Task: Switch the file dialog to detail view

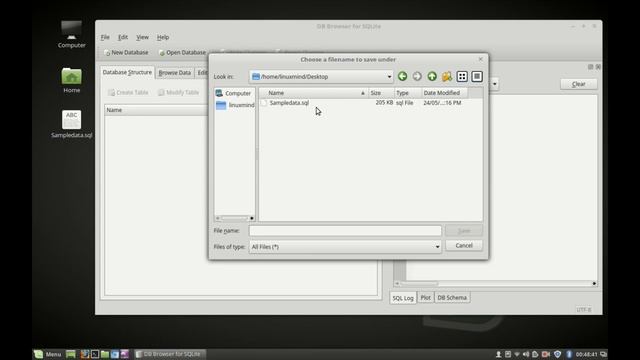Action: 477,76
